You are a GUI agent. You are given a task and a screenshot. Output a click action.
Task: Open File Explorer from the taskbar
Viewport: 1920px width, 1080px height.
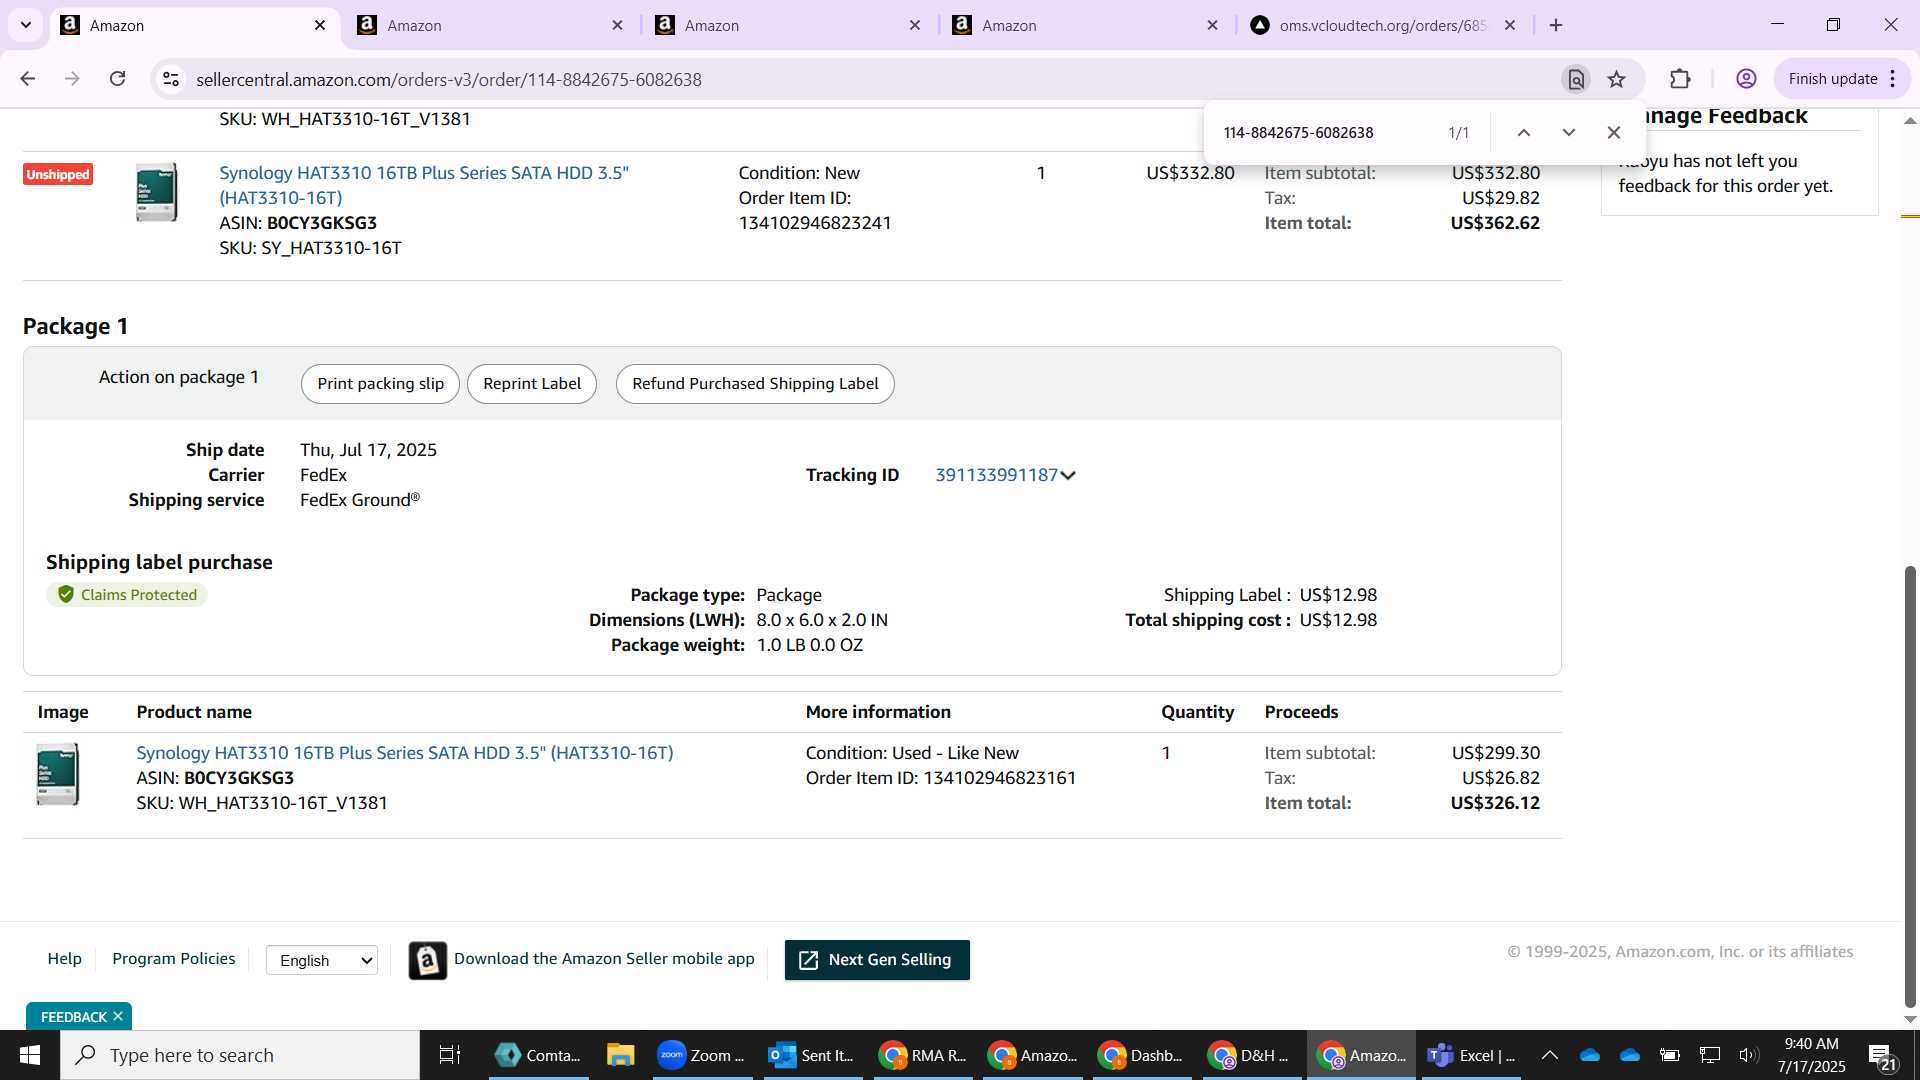pos(620,1055)
